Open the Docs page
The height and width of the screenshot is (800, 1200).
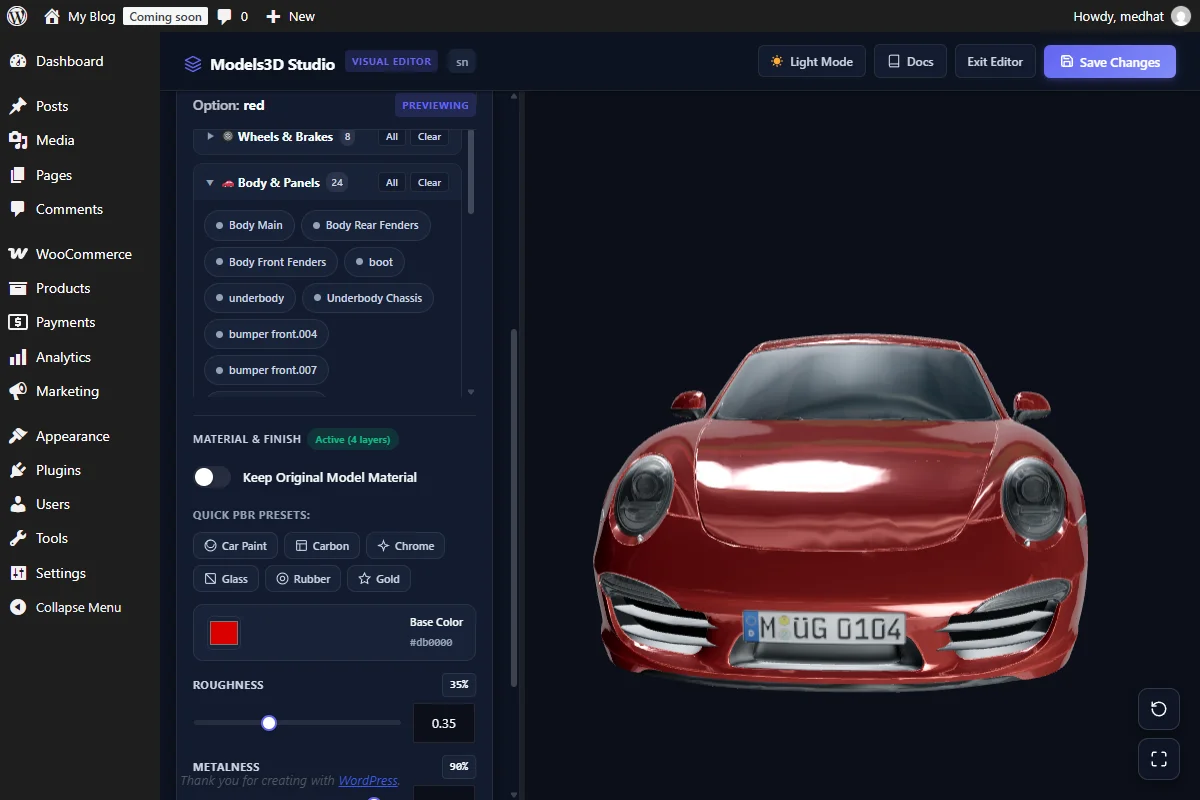pos(910,62)
